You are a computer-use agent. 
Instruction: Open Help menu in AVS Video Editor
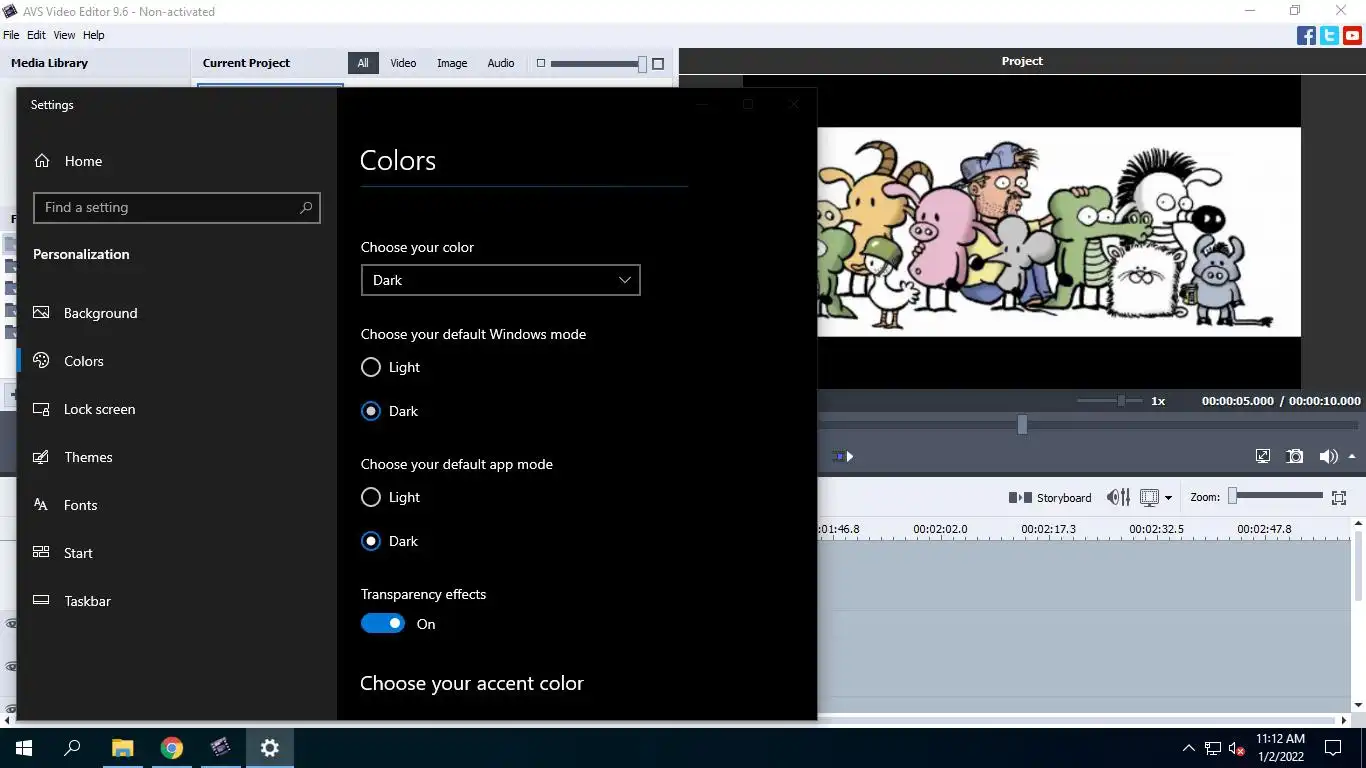pos(93,35)
